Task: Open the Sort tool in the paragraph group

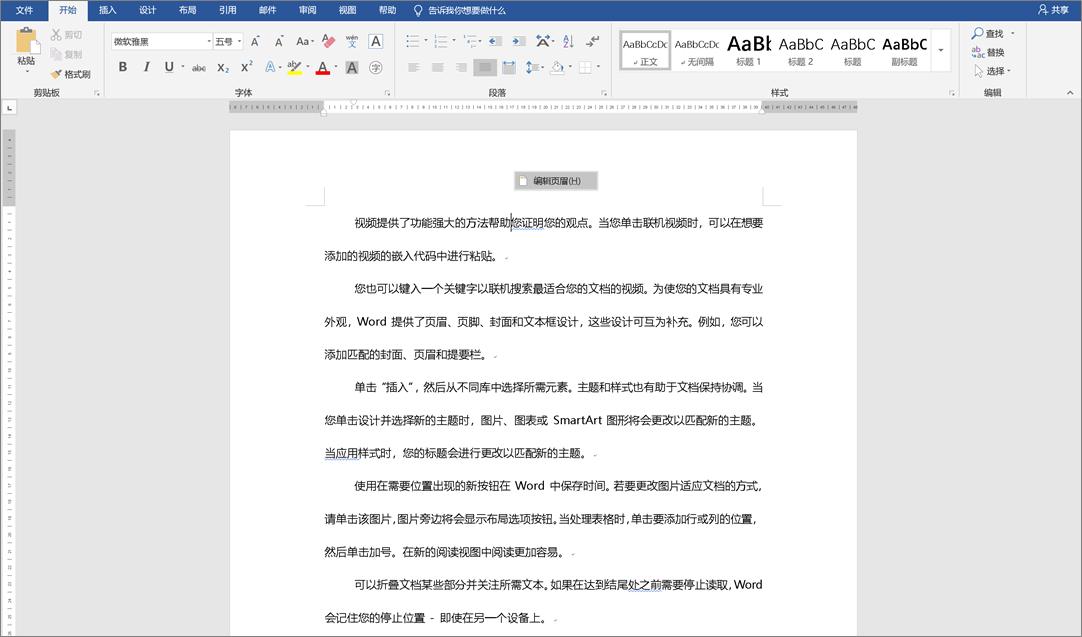Action: coord(566,42)
